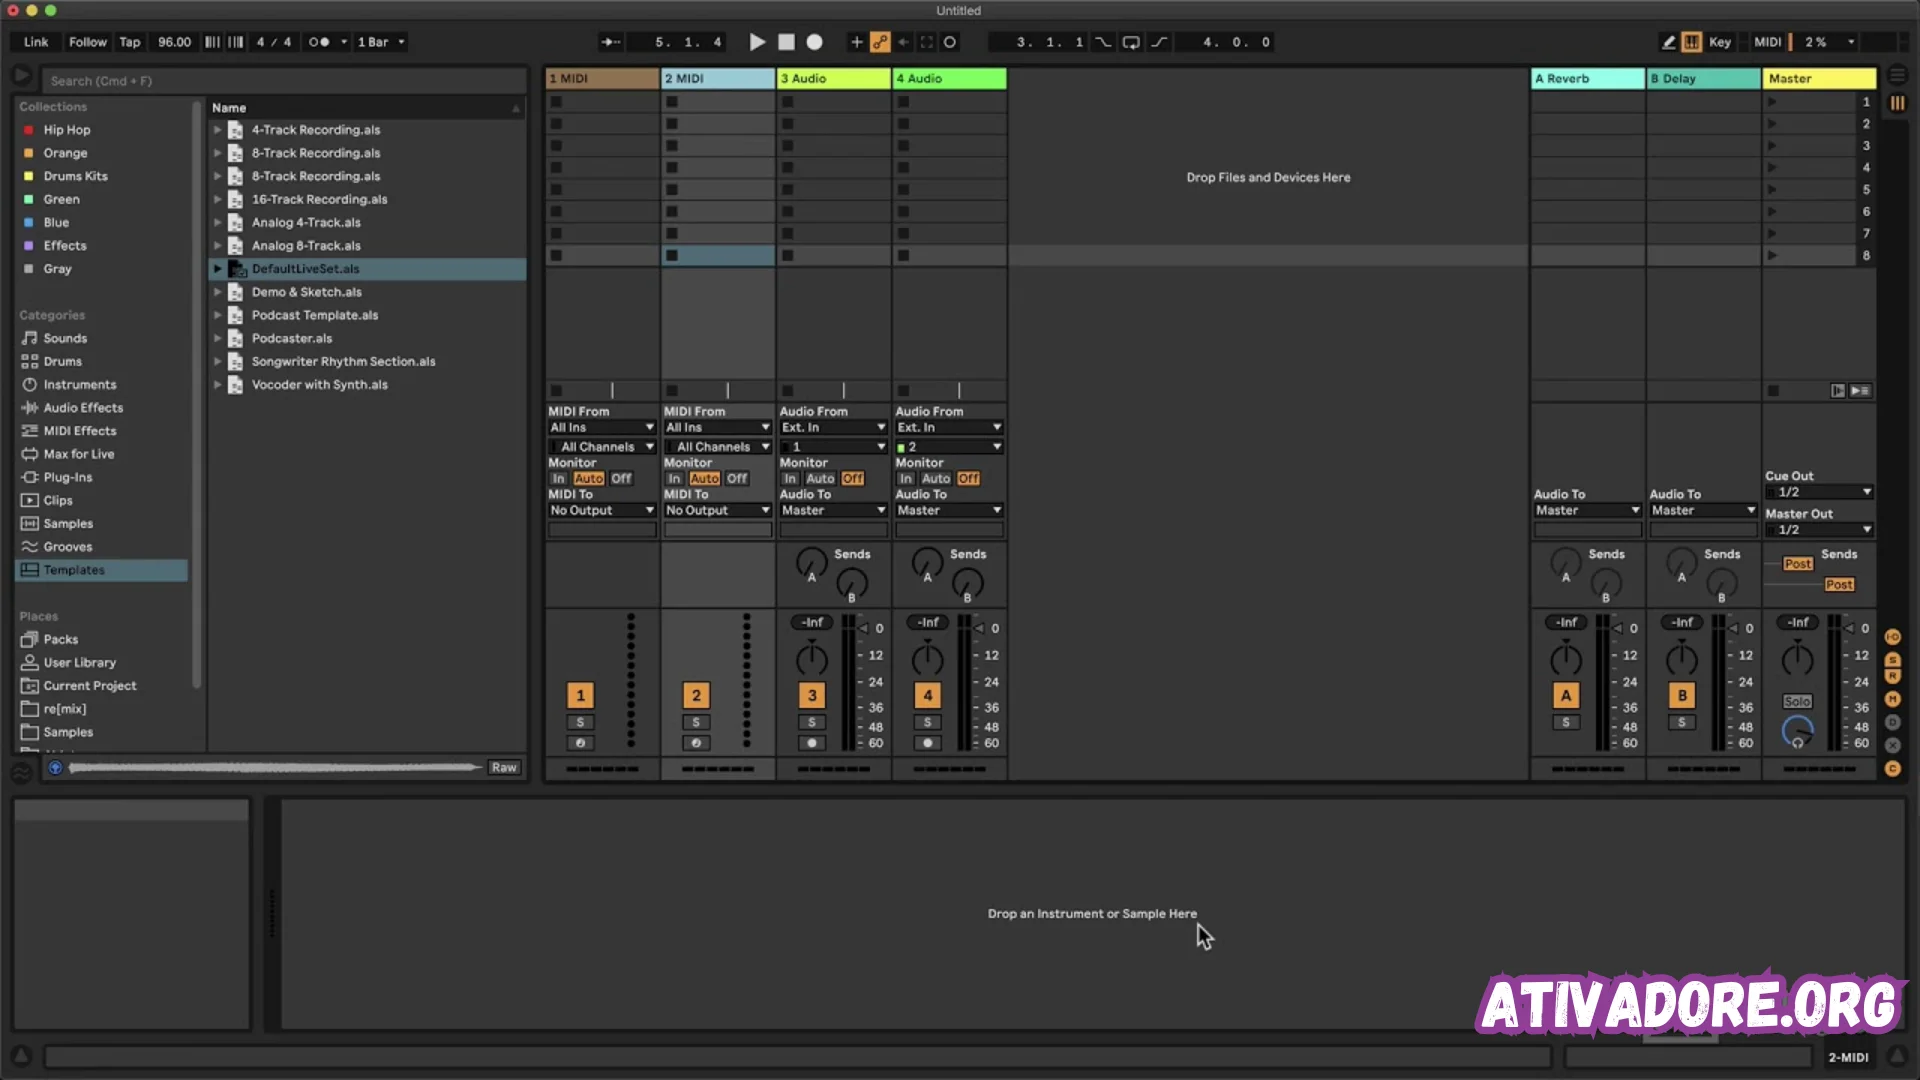
Task: Toggle track 3 activator button
Action: [x=812, y=696]
